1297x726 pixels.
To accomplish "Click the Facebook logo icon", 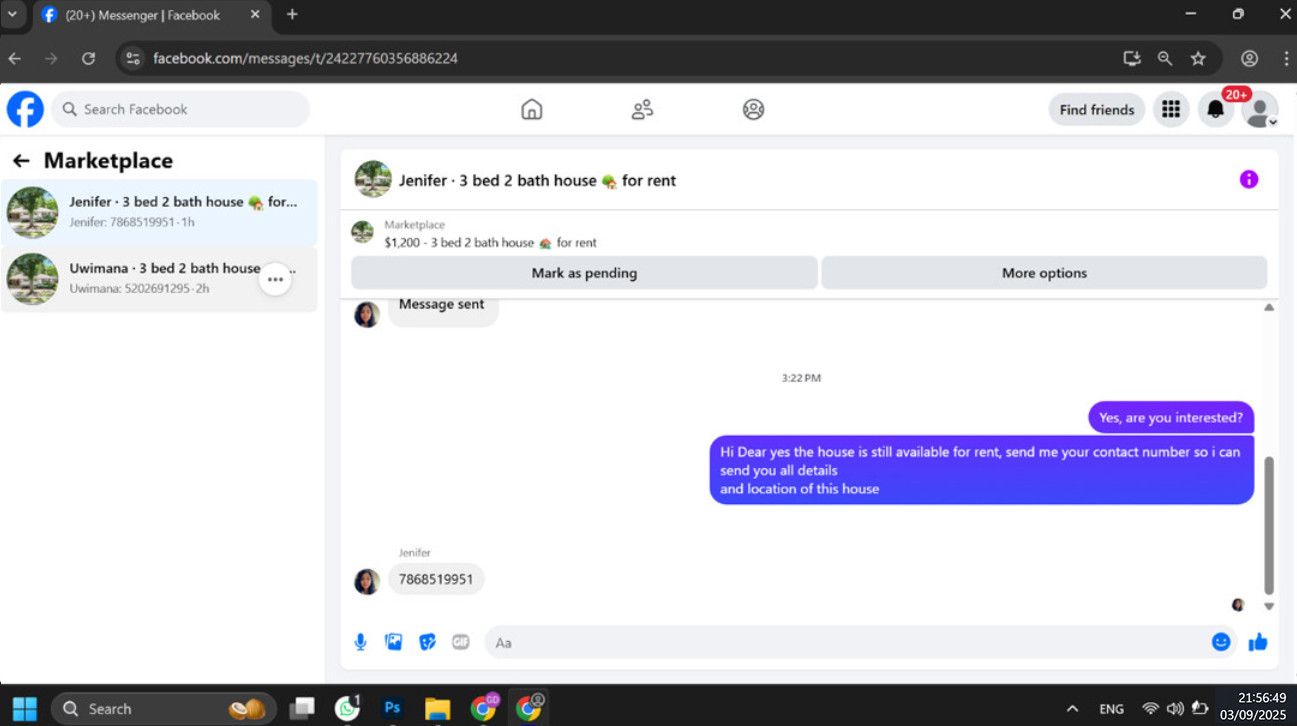I will pos(25,109).
